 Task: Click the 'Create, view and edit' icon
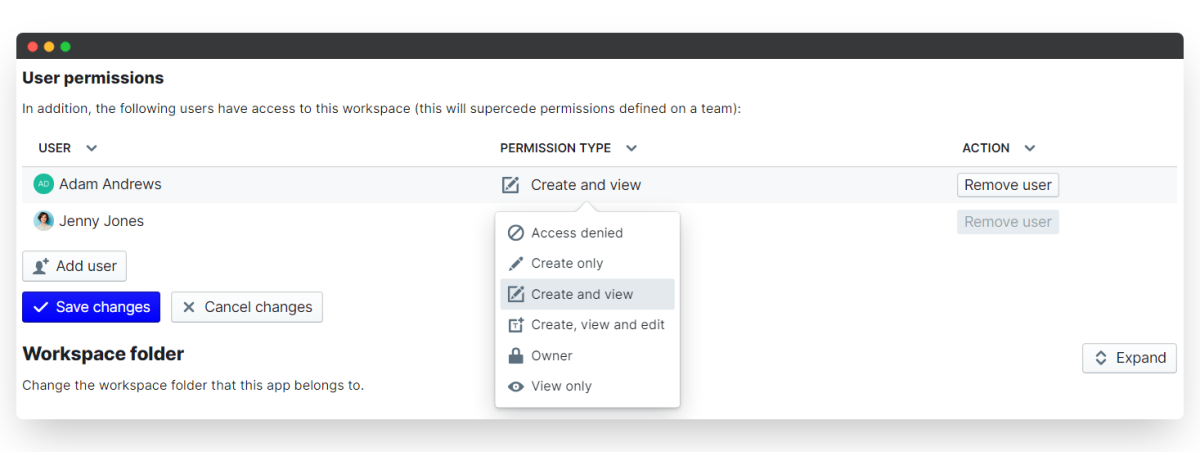click(516, 325)
